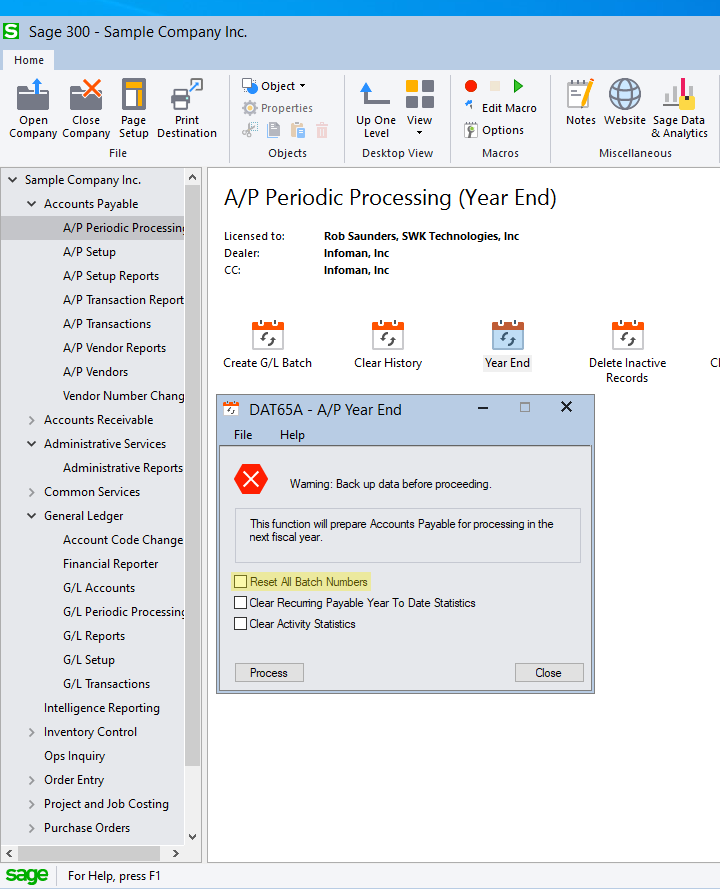
Task: Open G/L Accounts in tree
Action: (99, 588)
